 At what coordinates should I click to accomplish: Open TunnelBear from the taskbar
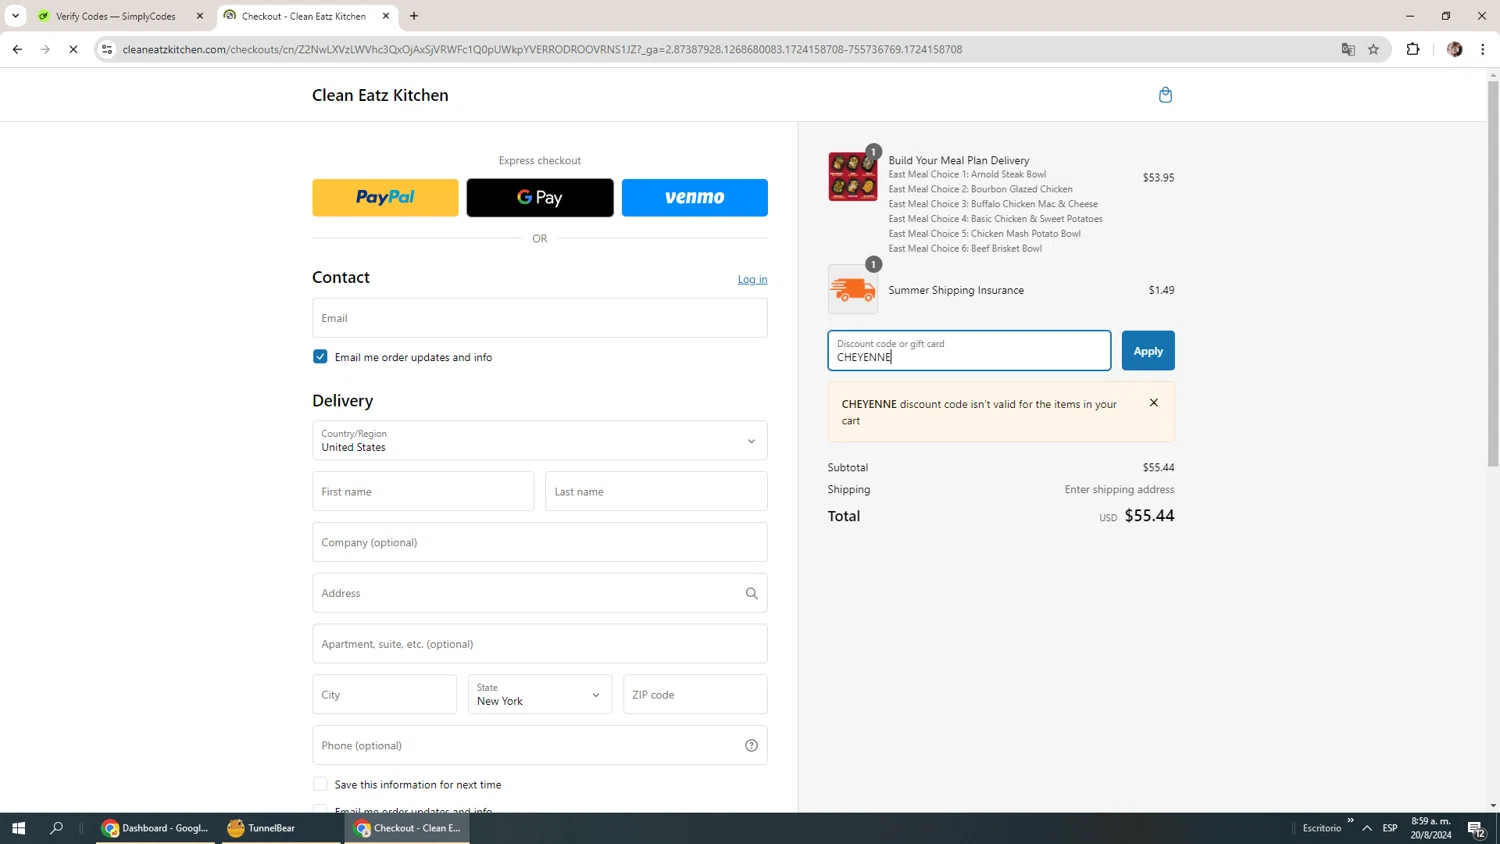[281, 828]
